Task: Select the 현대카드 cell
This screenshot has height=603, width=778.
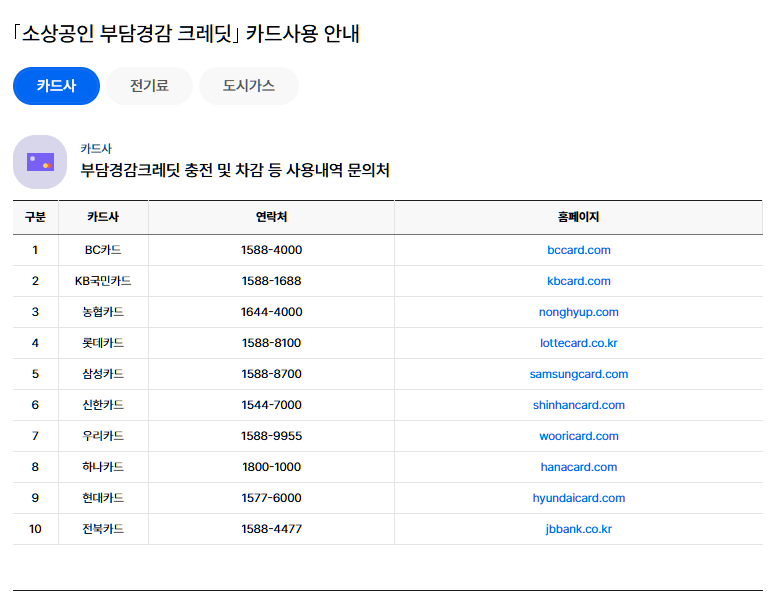Action: [x=103, y=498]
